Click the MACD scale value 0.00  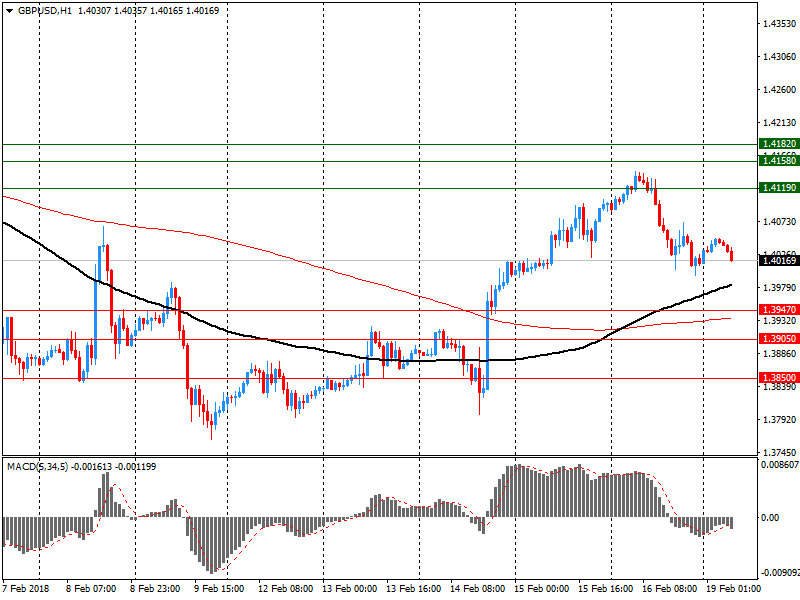point(770,518)
